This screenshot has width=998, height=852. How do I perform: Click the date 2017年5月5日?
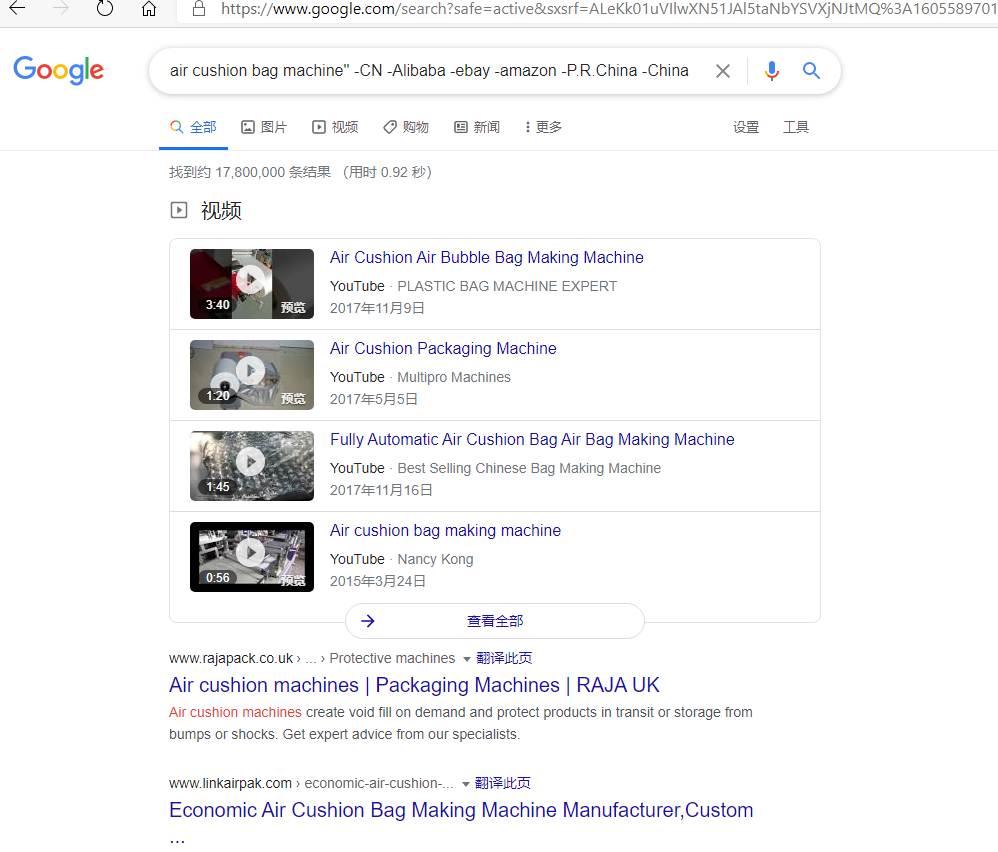(x=374, y=400)
